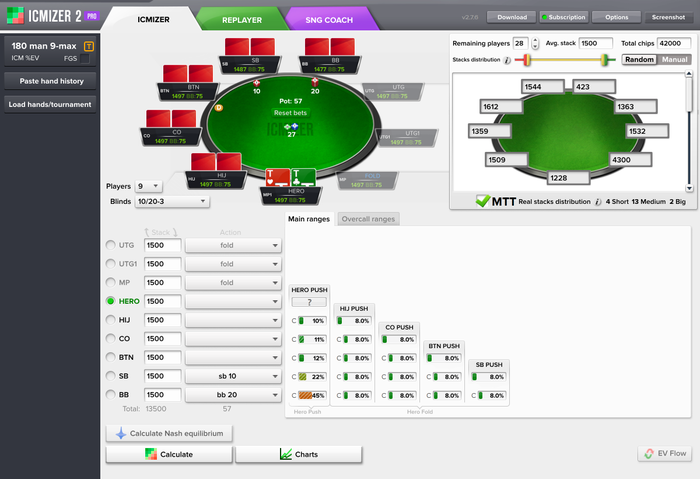Viewport: 700px width, 479px height.
Task: Select the CO radio button
Action: coord(110,339)
